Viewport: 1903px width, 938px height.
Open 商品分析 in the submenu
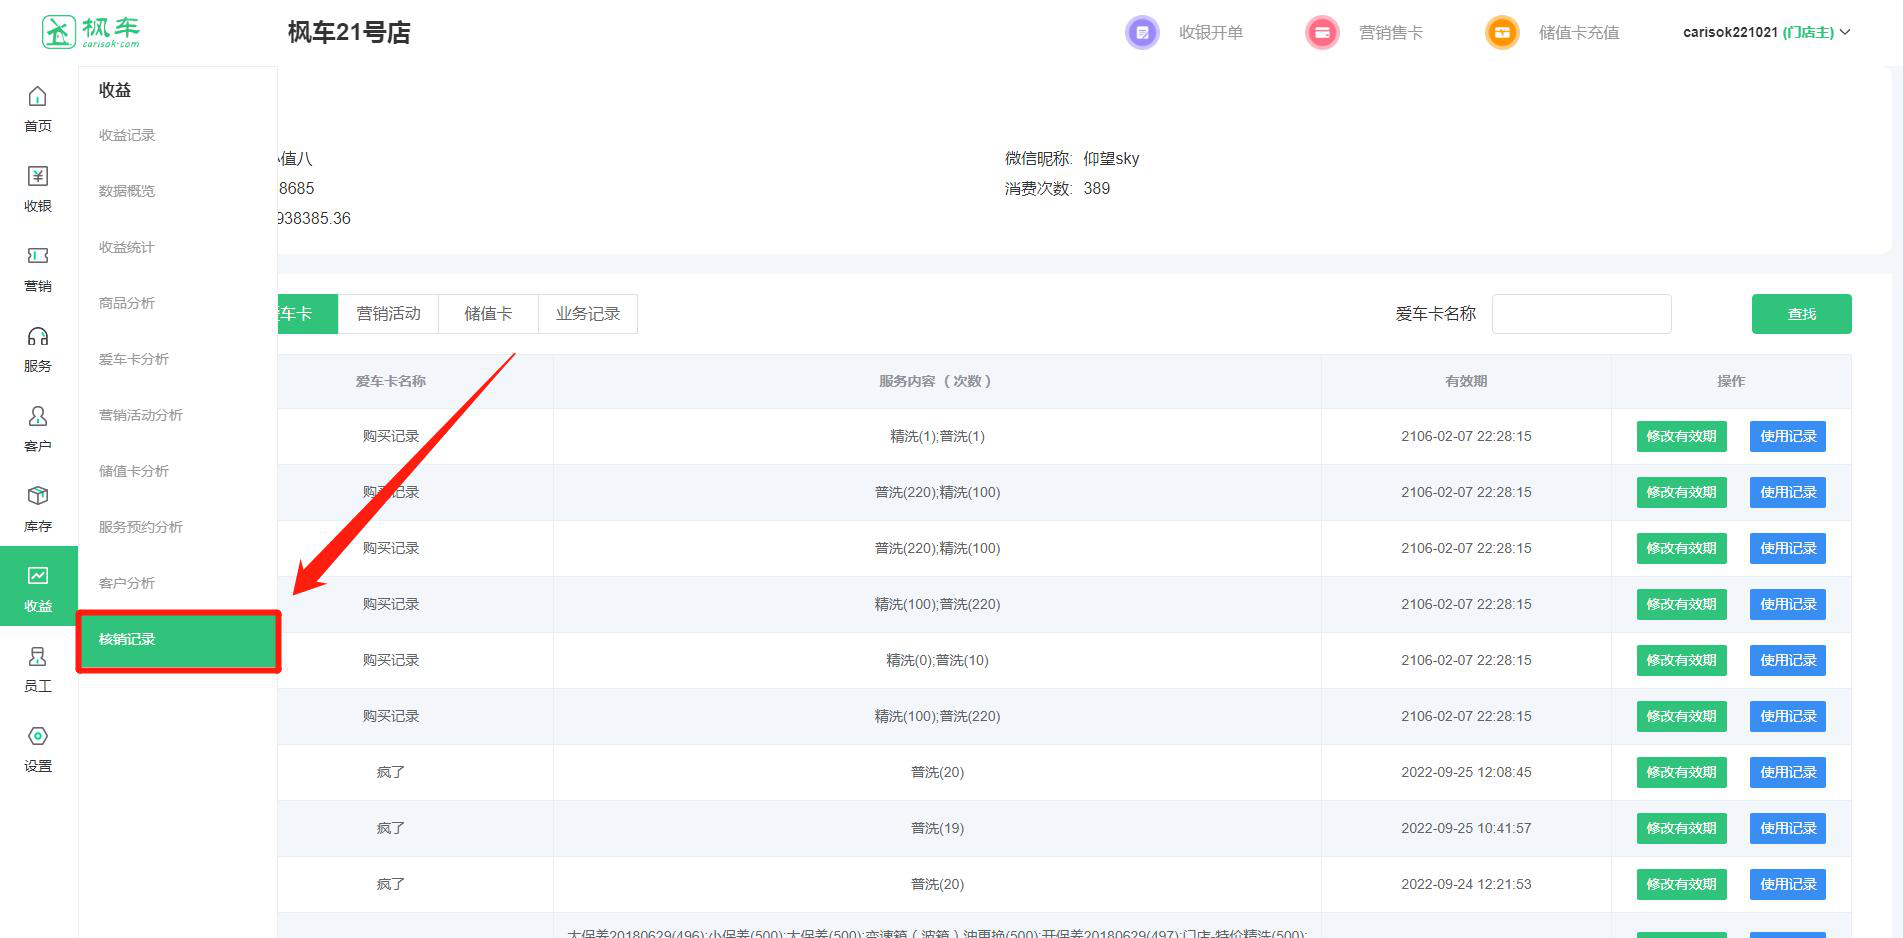pyautogui.click(x=127, y=303)
